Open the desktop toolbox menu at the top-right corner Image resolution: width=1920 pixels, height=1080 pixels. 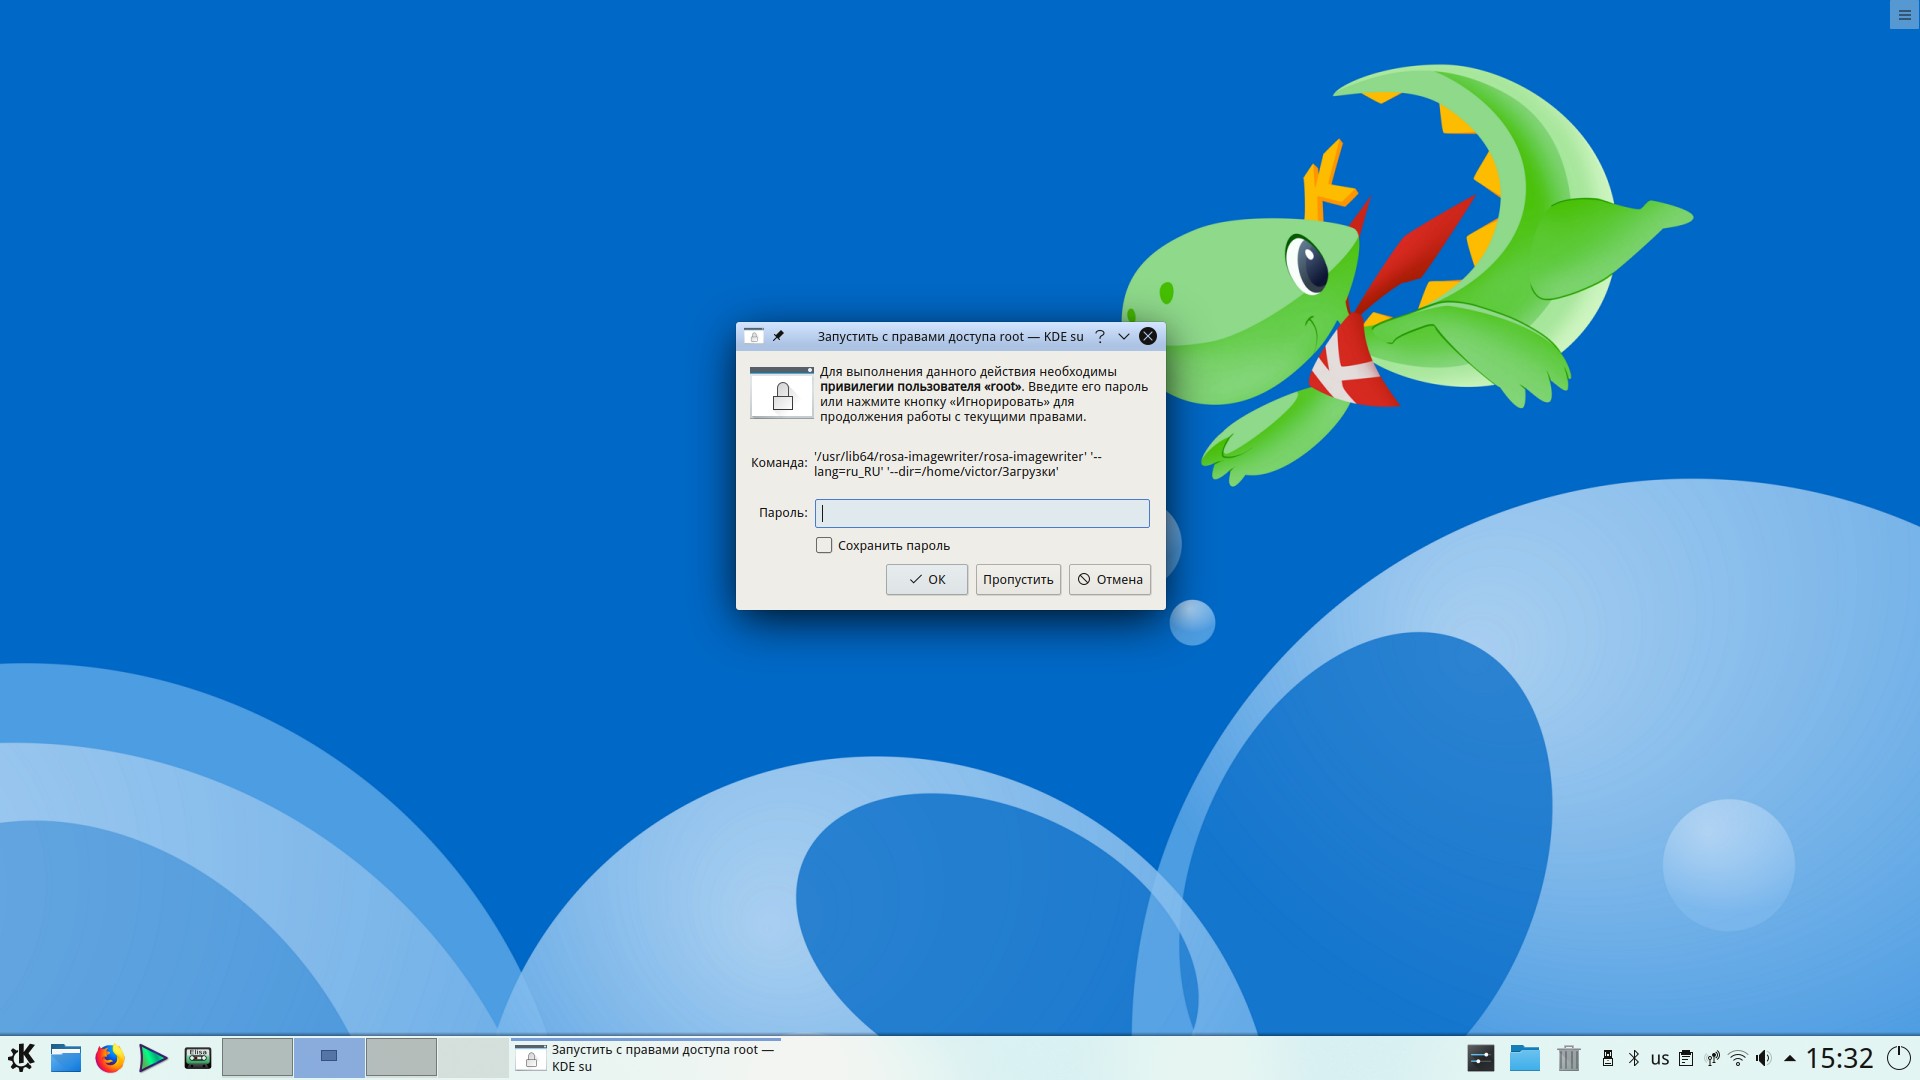(1904, 15)
